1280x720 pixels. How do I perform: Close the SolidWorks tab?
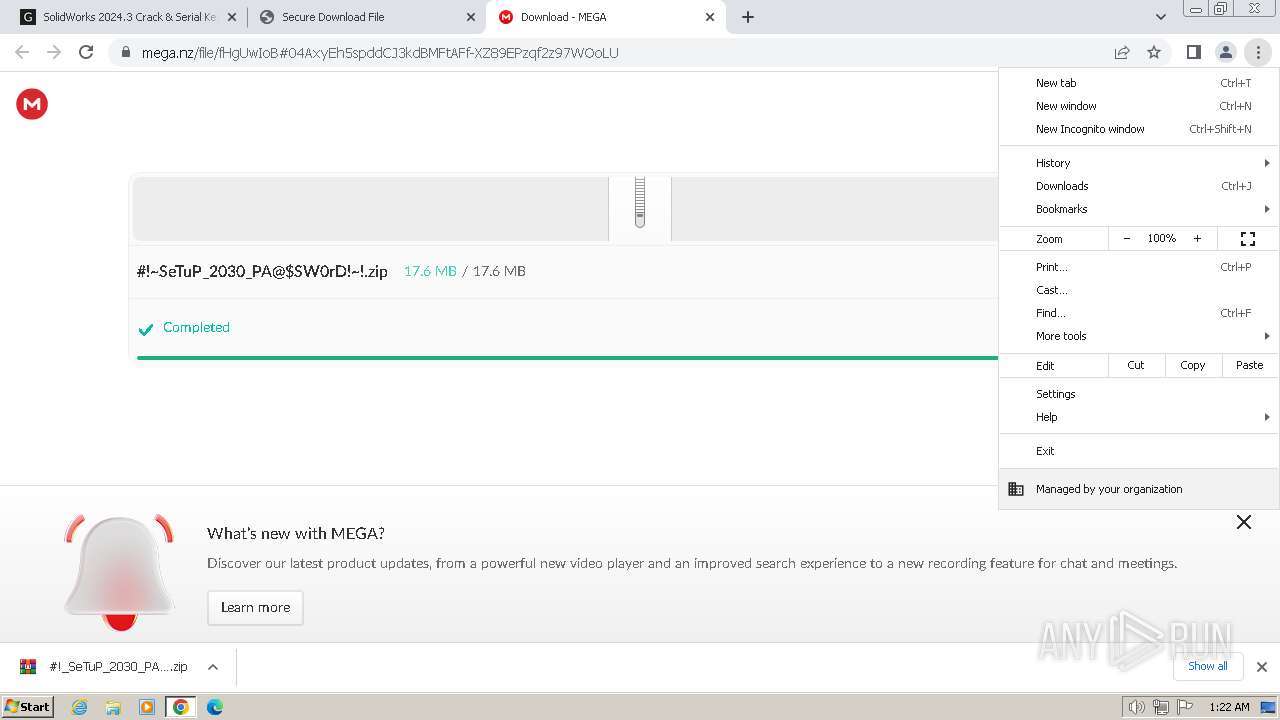(232, 17)
